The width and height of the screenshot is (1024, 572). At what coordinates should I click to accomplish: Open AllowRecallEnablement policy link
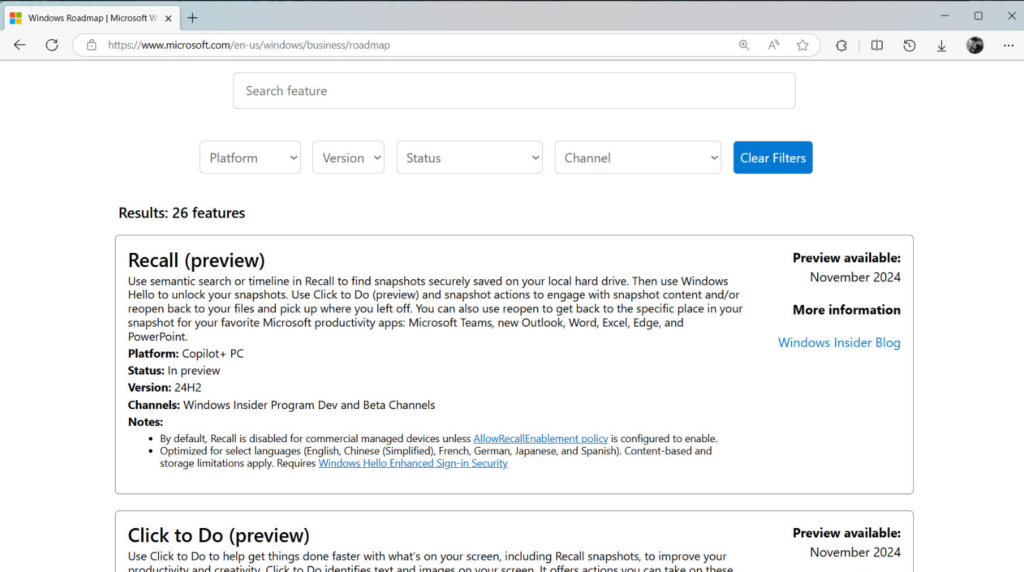540,438
